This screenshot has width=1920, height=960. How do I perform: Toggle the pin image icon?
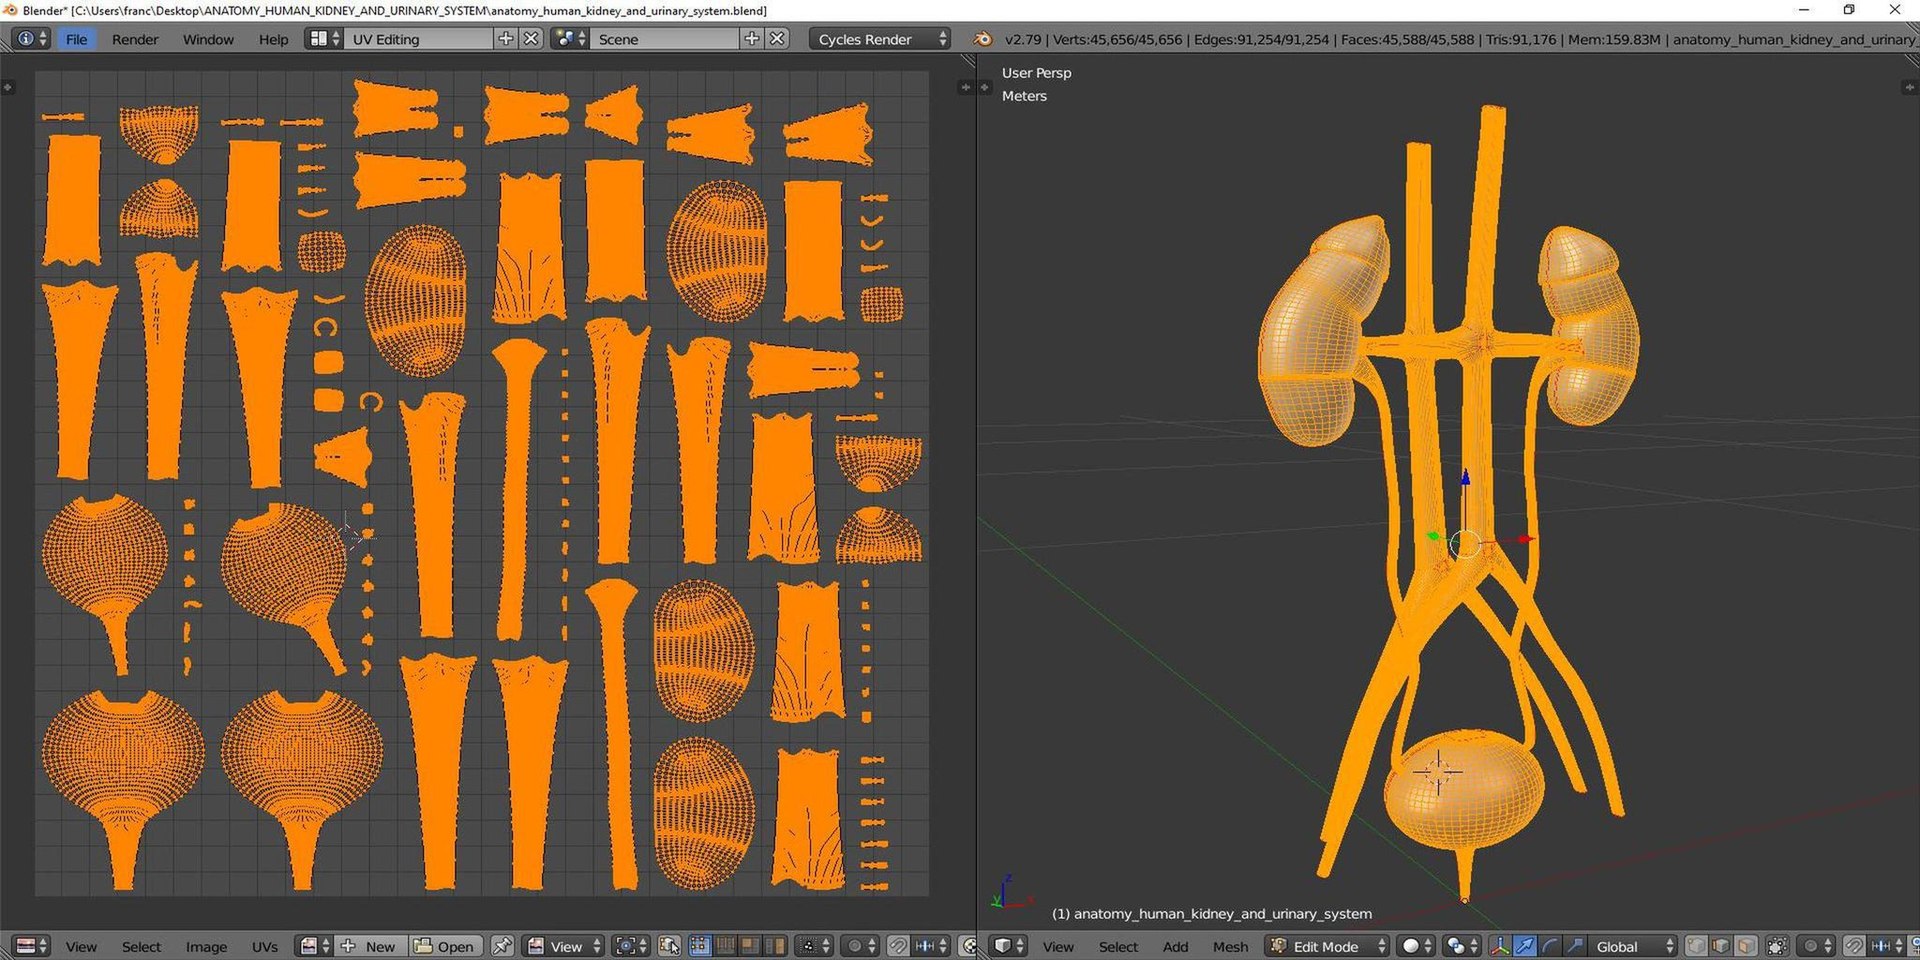[x=502, y=946]
